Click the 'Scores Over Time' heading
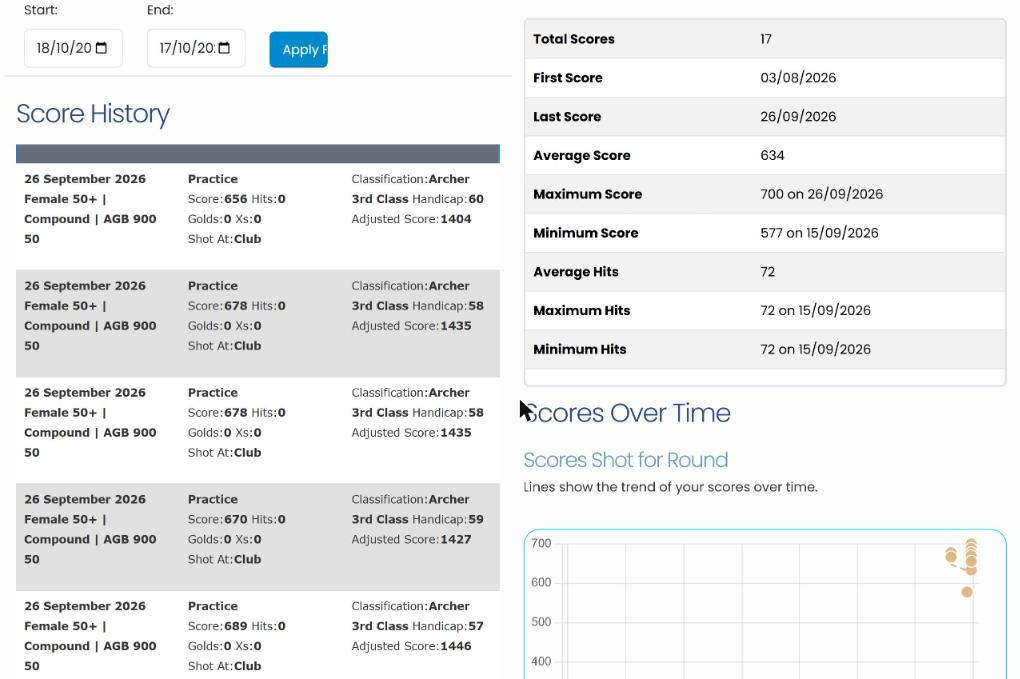 tap(627, 413)
